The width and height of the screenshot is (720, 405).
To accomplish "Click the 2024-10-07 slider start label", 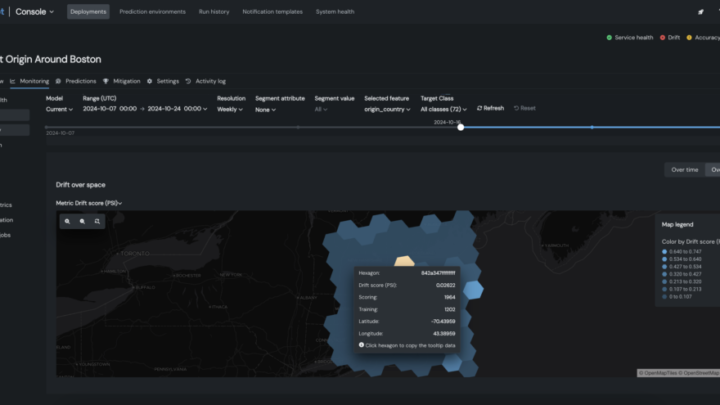I will pyautogui.click(x=60, y=133).
